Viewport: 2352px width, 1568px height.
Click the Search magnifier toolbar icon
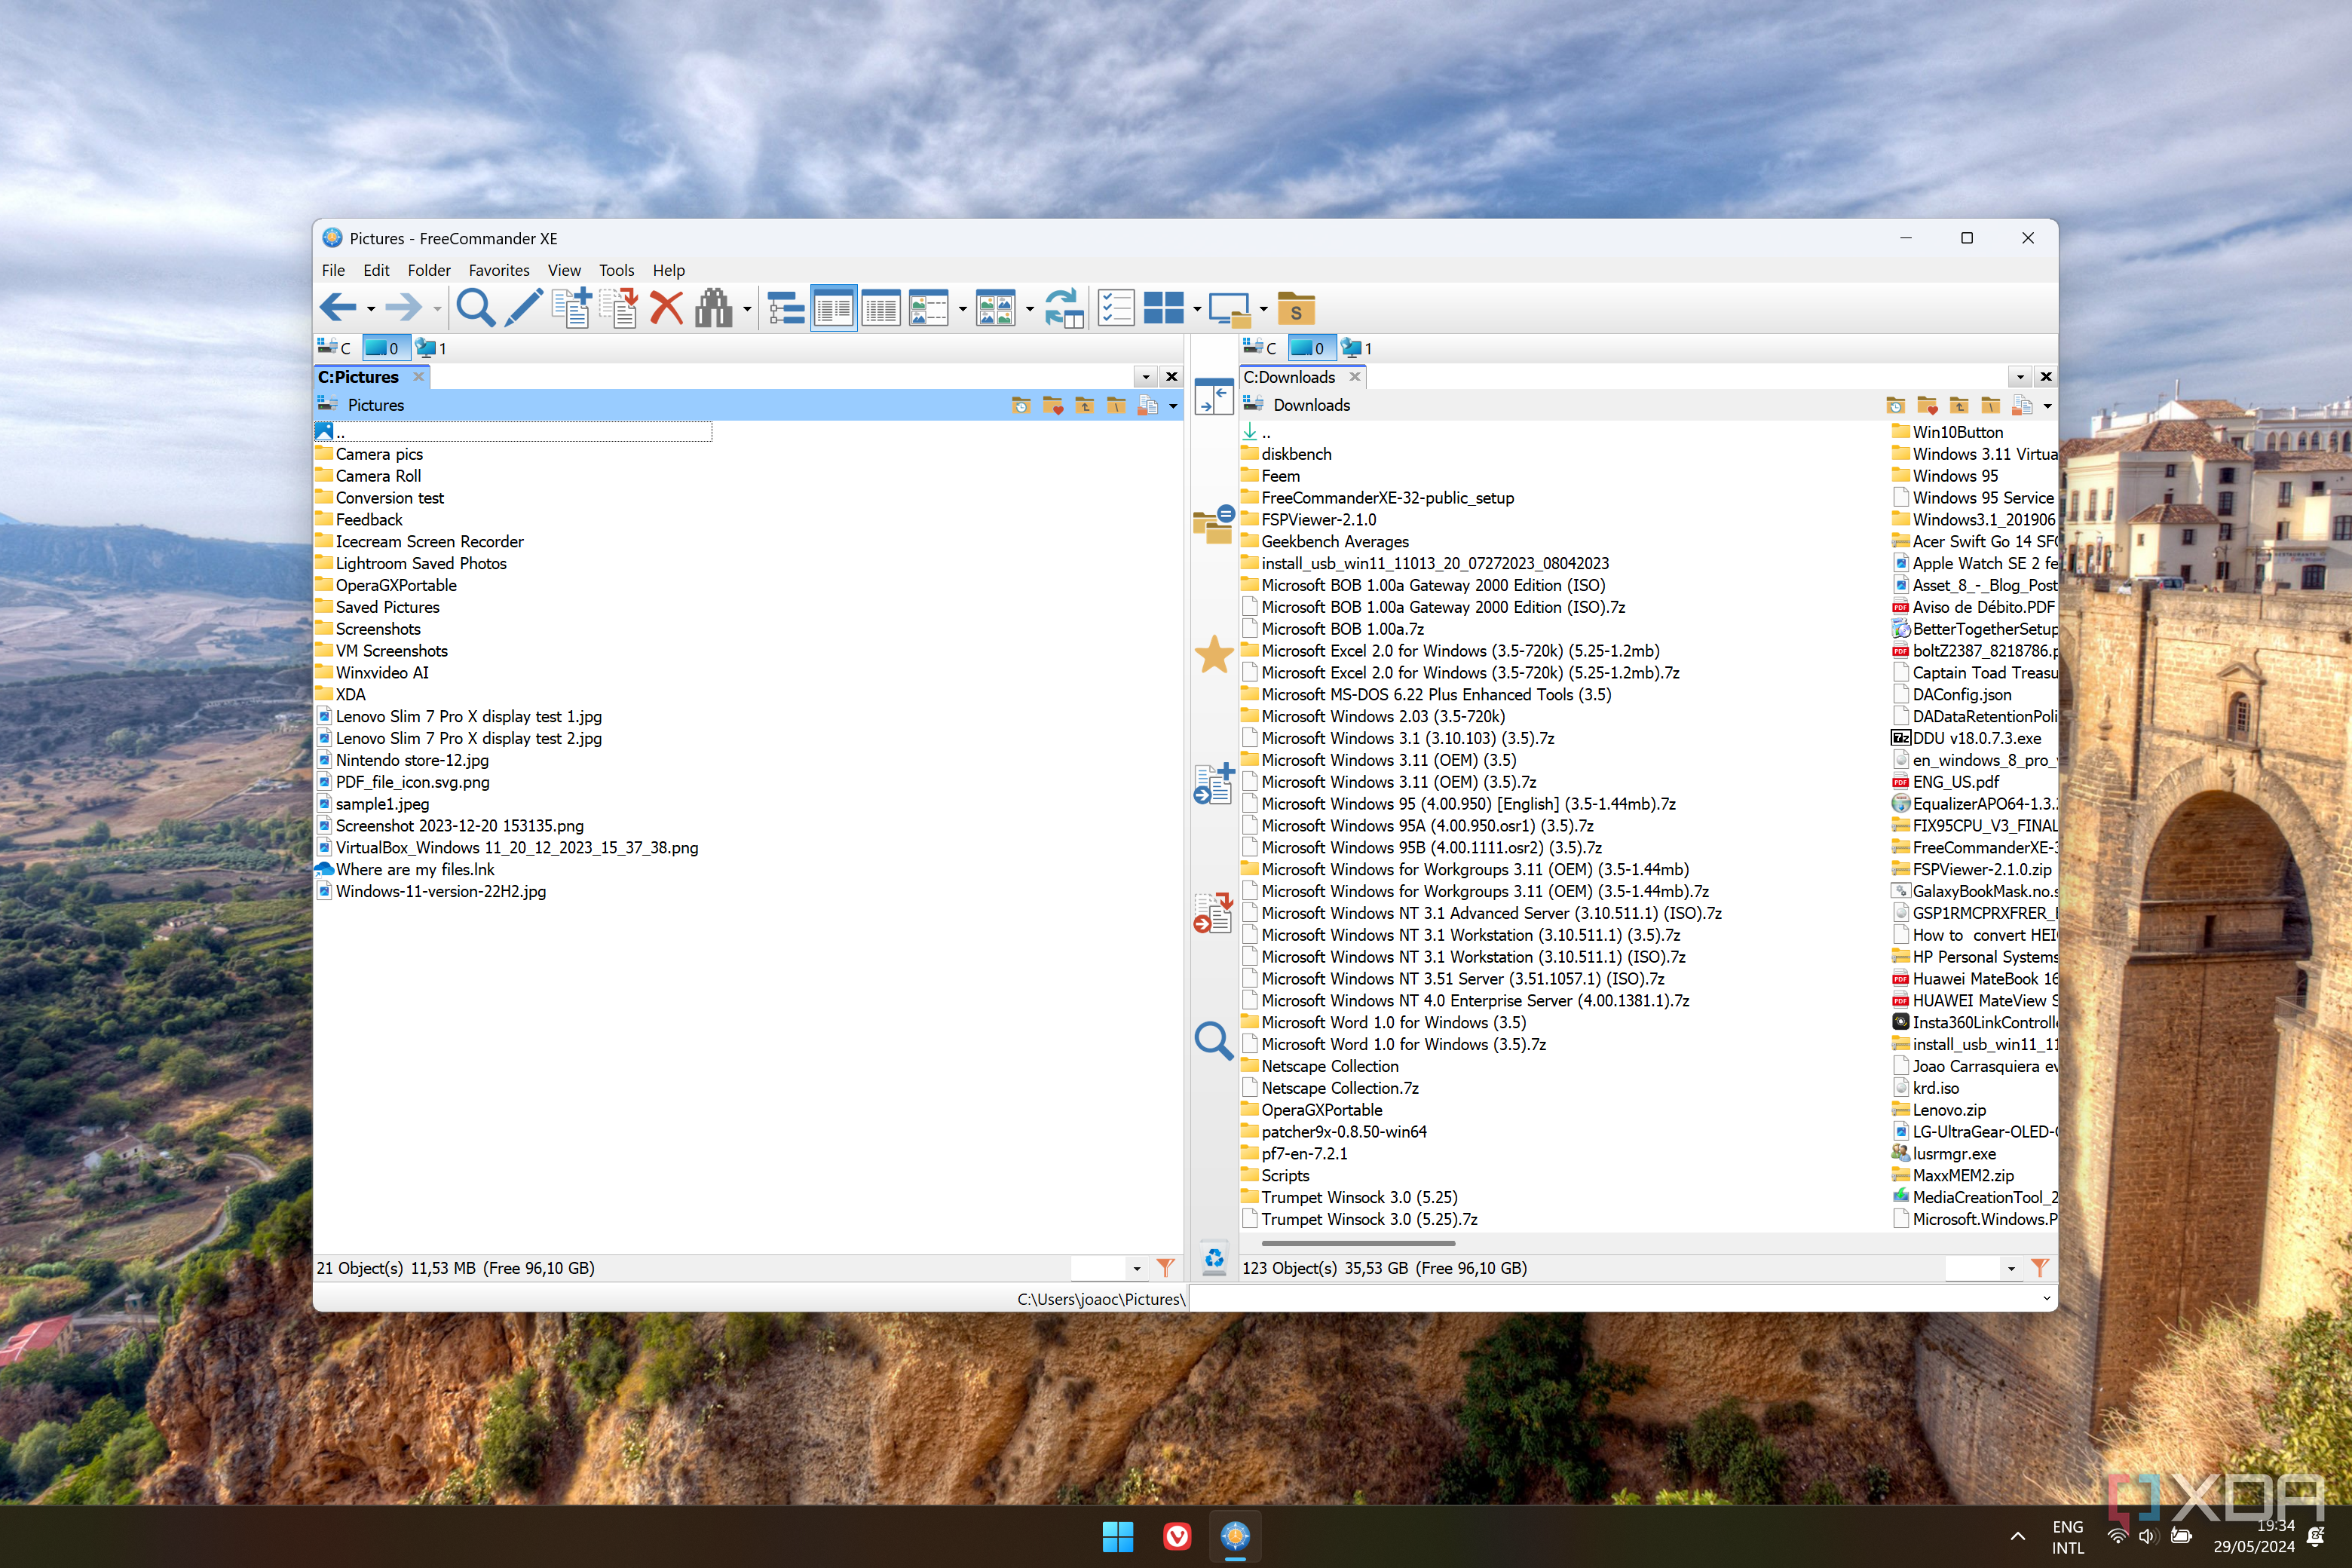[x=475, y=308]
